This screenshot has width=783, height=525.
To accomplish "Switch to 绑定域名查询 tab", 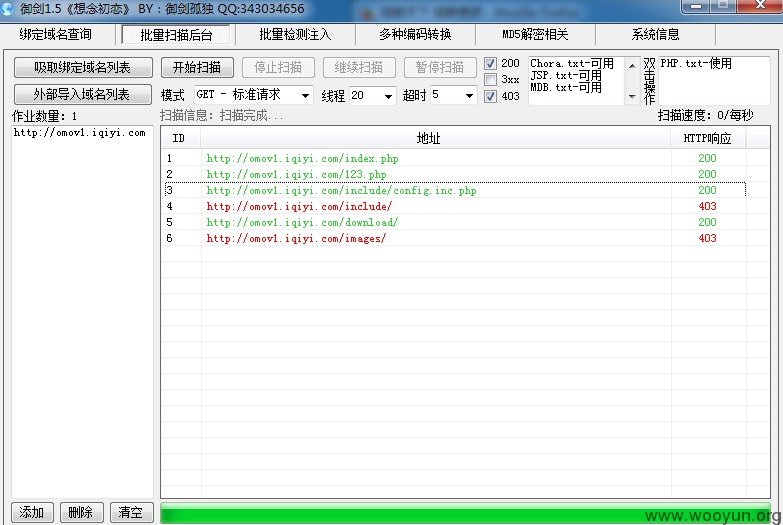I will pos(55,34).
